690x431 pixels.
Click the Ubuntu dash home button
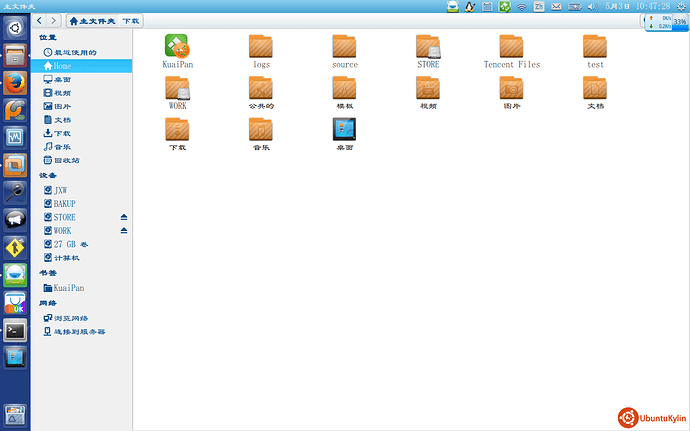(x=15, y=27)
